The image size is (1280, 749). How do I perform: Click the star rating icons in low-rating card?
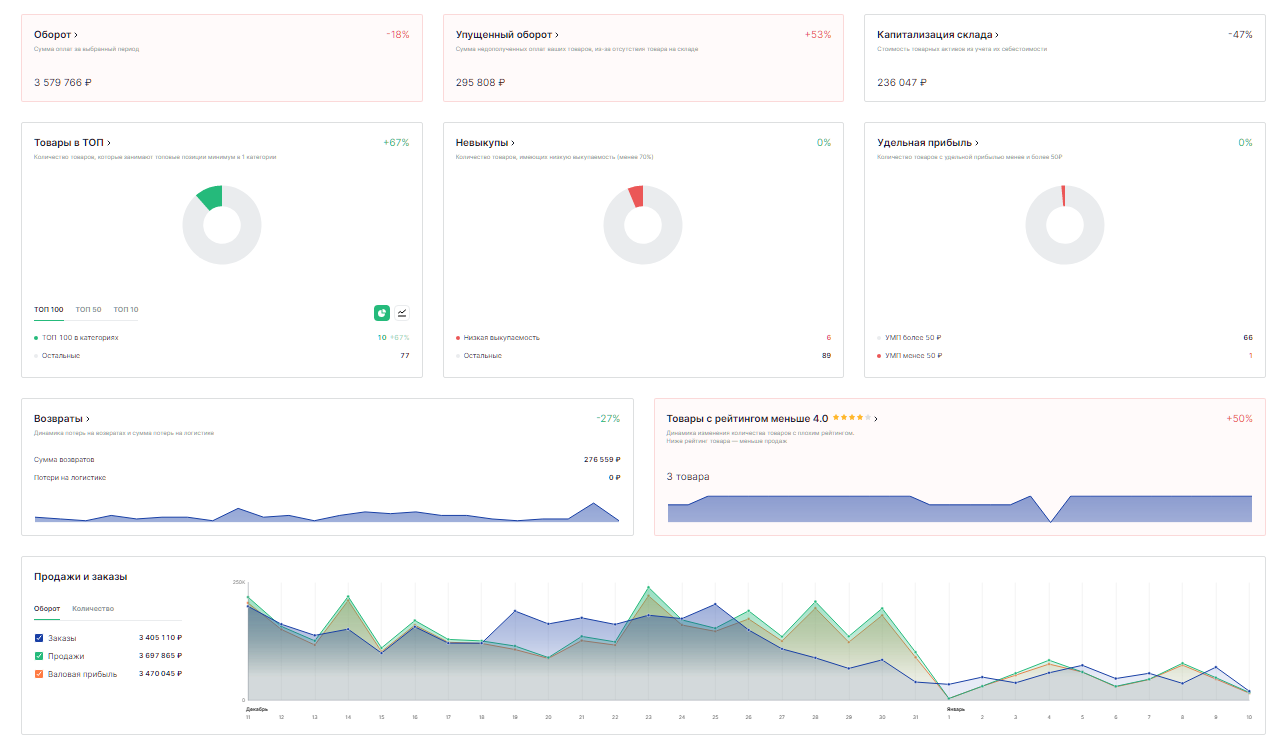tap(851, 418)
